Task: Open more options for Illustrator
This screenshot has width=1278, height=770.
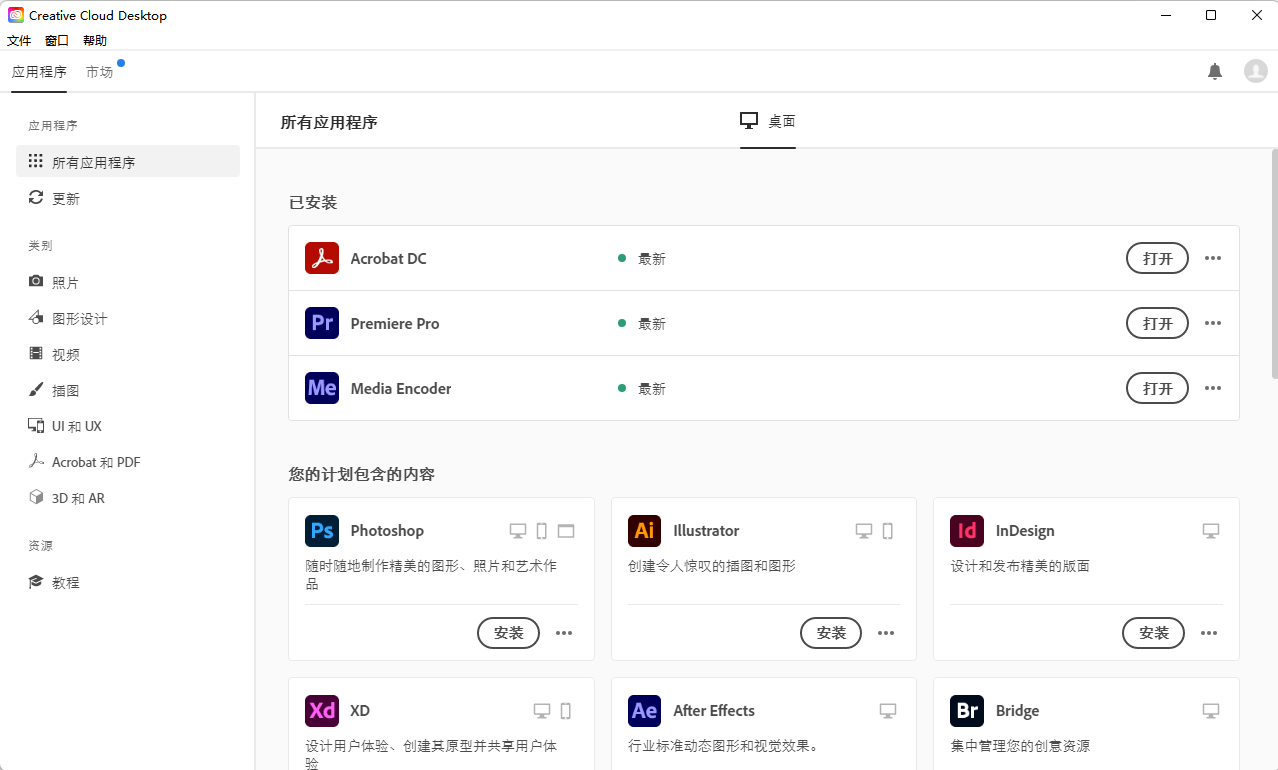Action: pos(886,633)
